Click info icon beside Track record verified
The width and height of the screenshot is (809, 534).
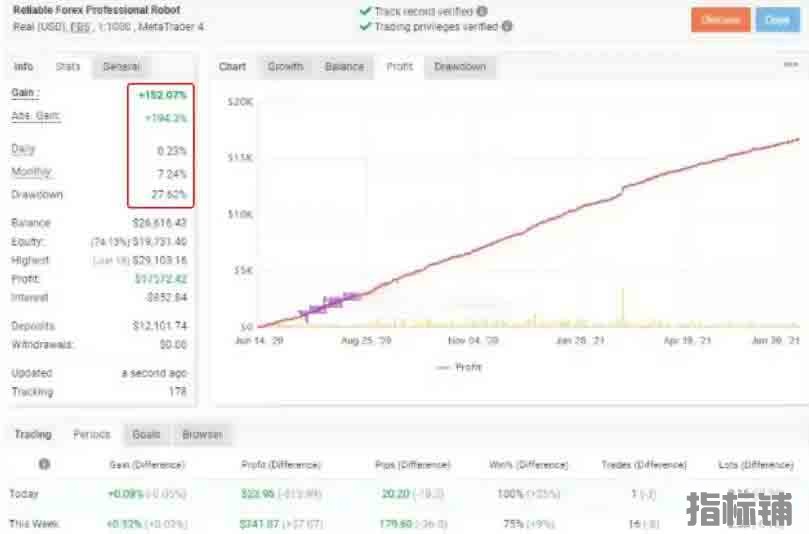coord(481,11)
